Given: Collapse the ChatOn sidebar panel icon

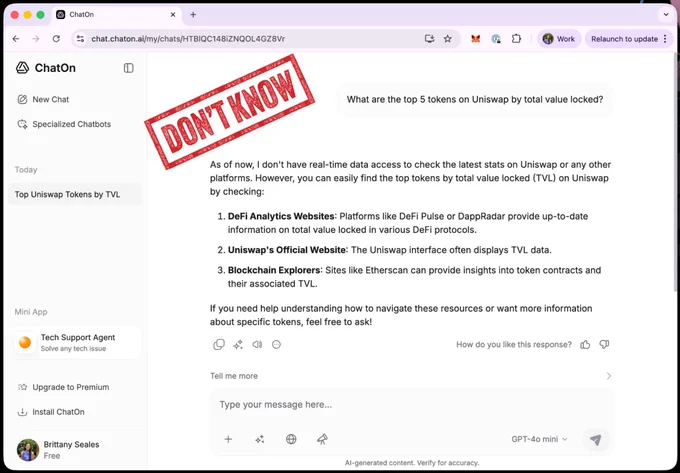Looking at the screenshot, I should (128, 68).
